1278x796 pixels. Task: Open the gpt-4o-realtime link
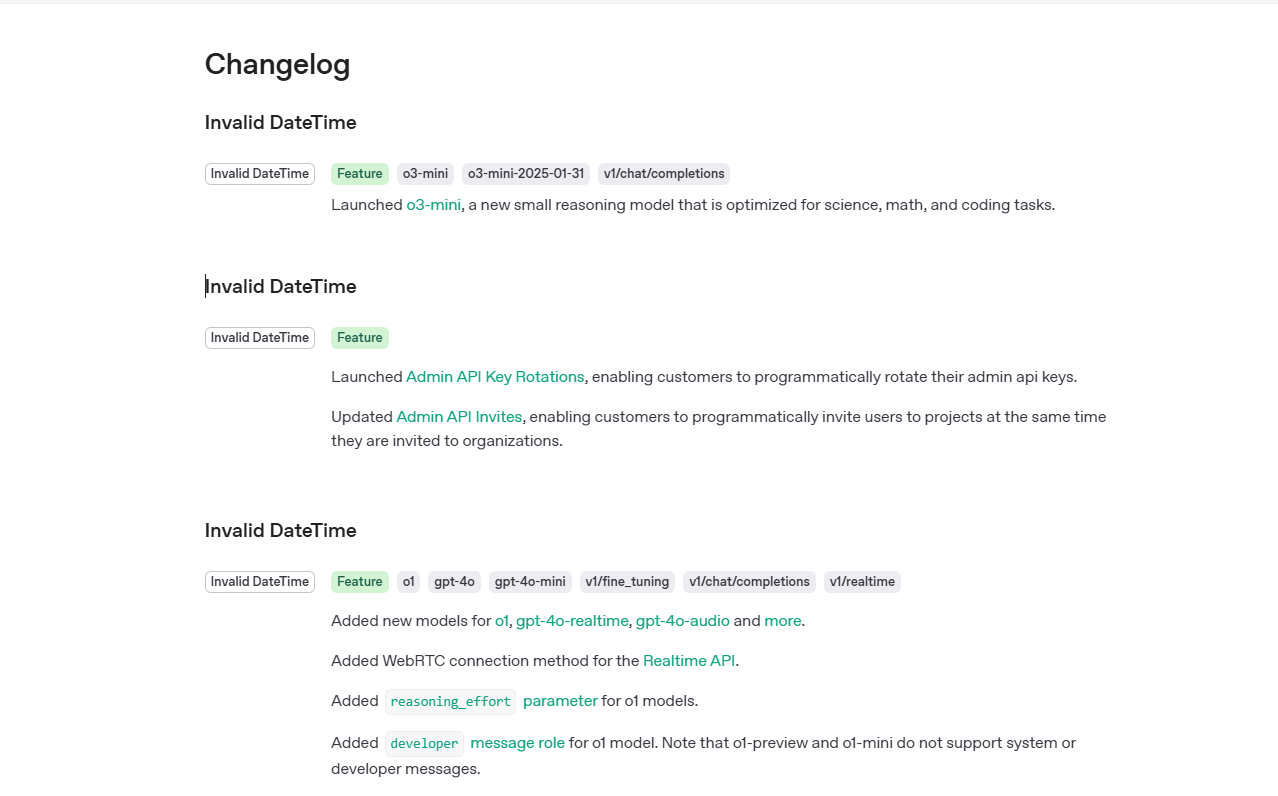pos(572,621)
